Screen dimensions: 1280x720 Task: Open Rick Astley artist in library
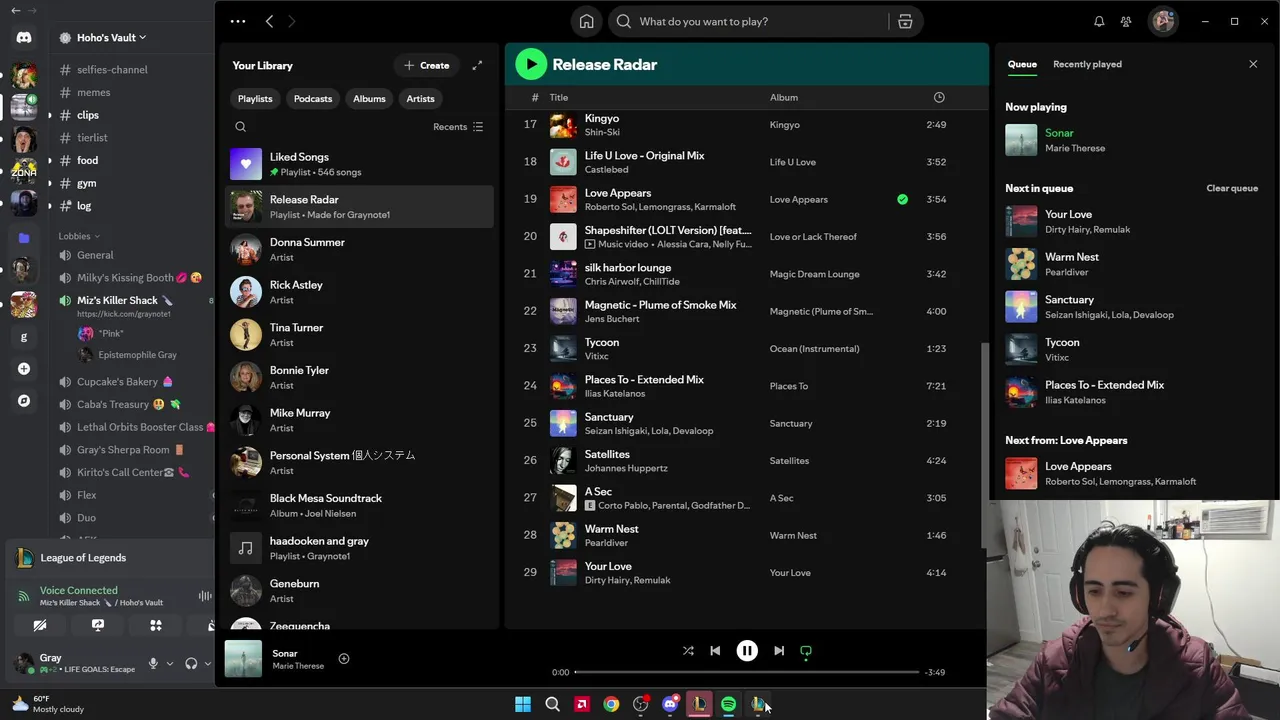click(360, 292)
